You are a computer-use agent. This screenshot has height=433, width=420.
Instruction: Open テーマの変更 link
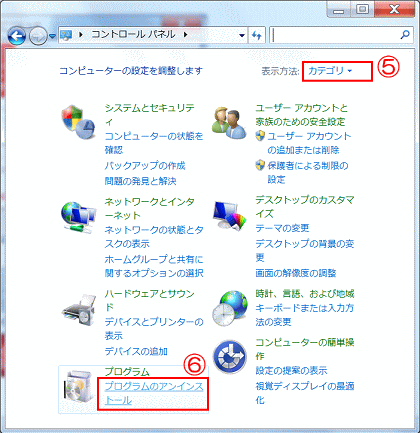[282, 228]
